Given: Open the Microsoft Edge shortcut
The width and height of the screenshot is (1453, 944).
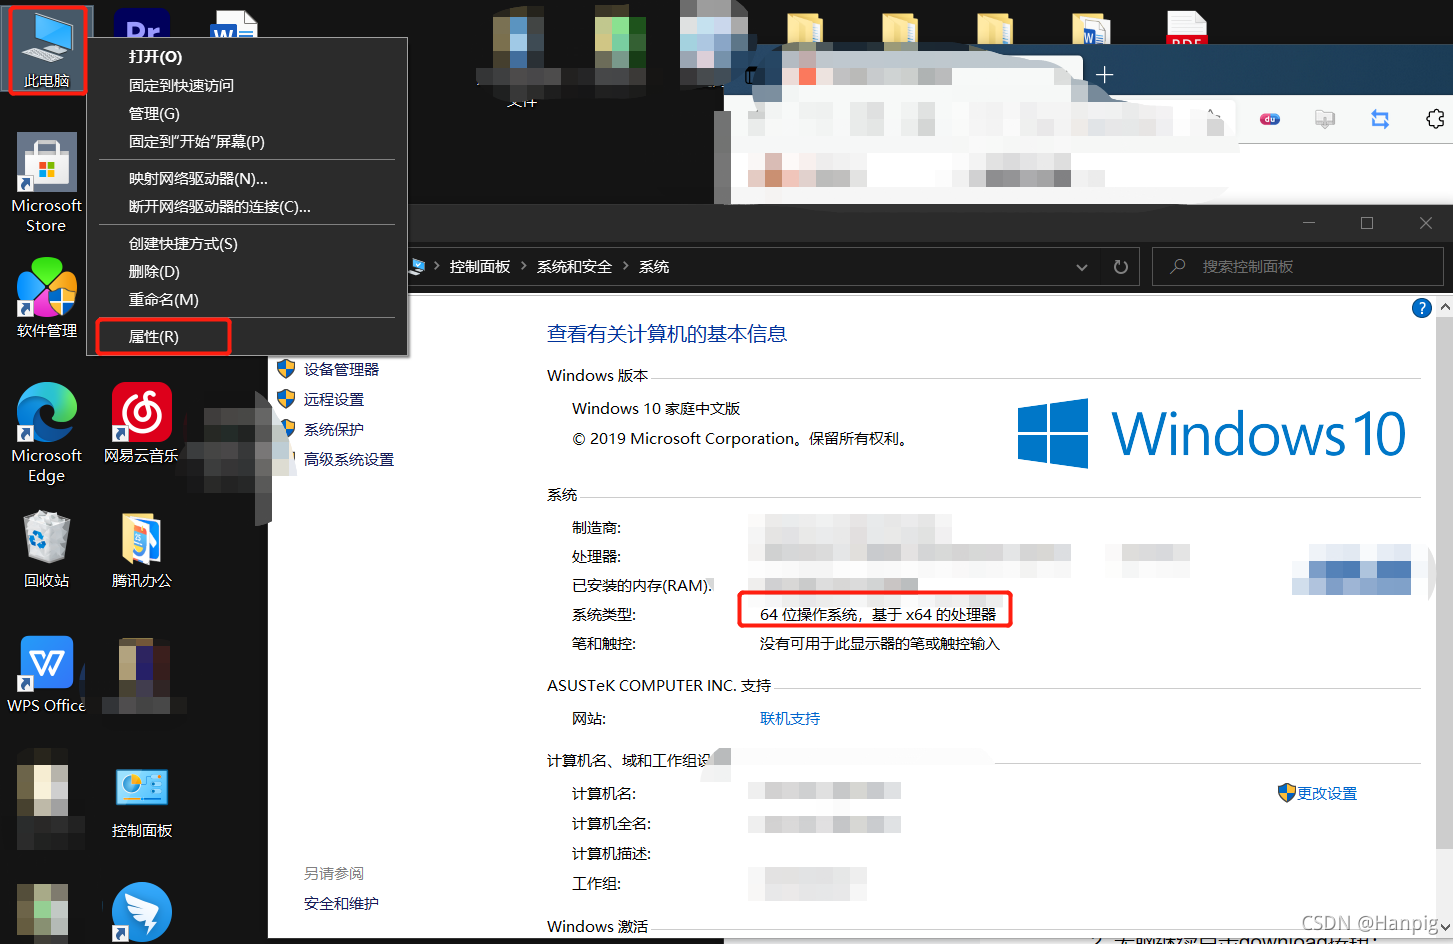Looking at the screenshot, I should pos(46,433).
